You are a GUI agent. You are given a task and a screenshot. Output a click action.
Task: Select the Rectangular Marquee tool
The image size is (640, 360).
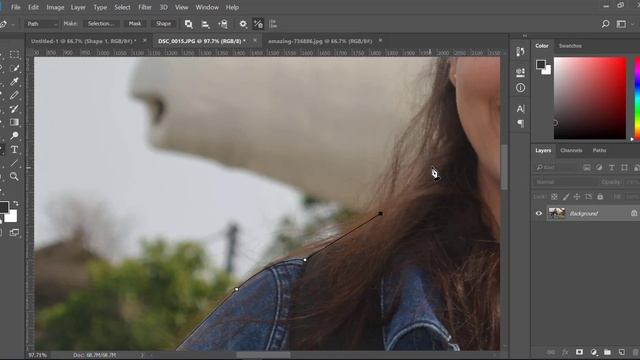point(14,54)
